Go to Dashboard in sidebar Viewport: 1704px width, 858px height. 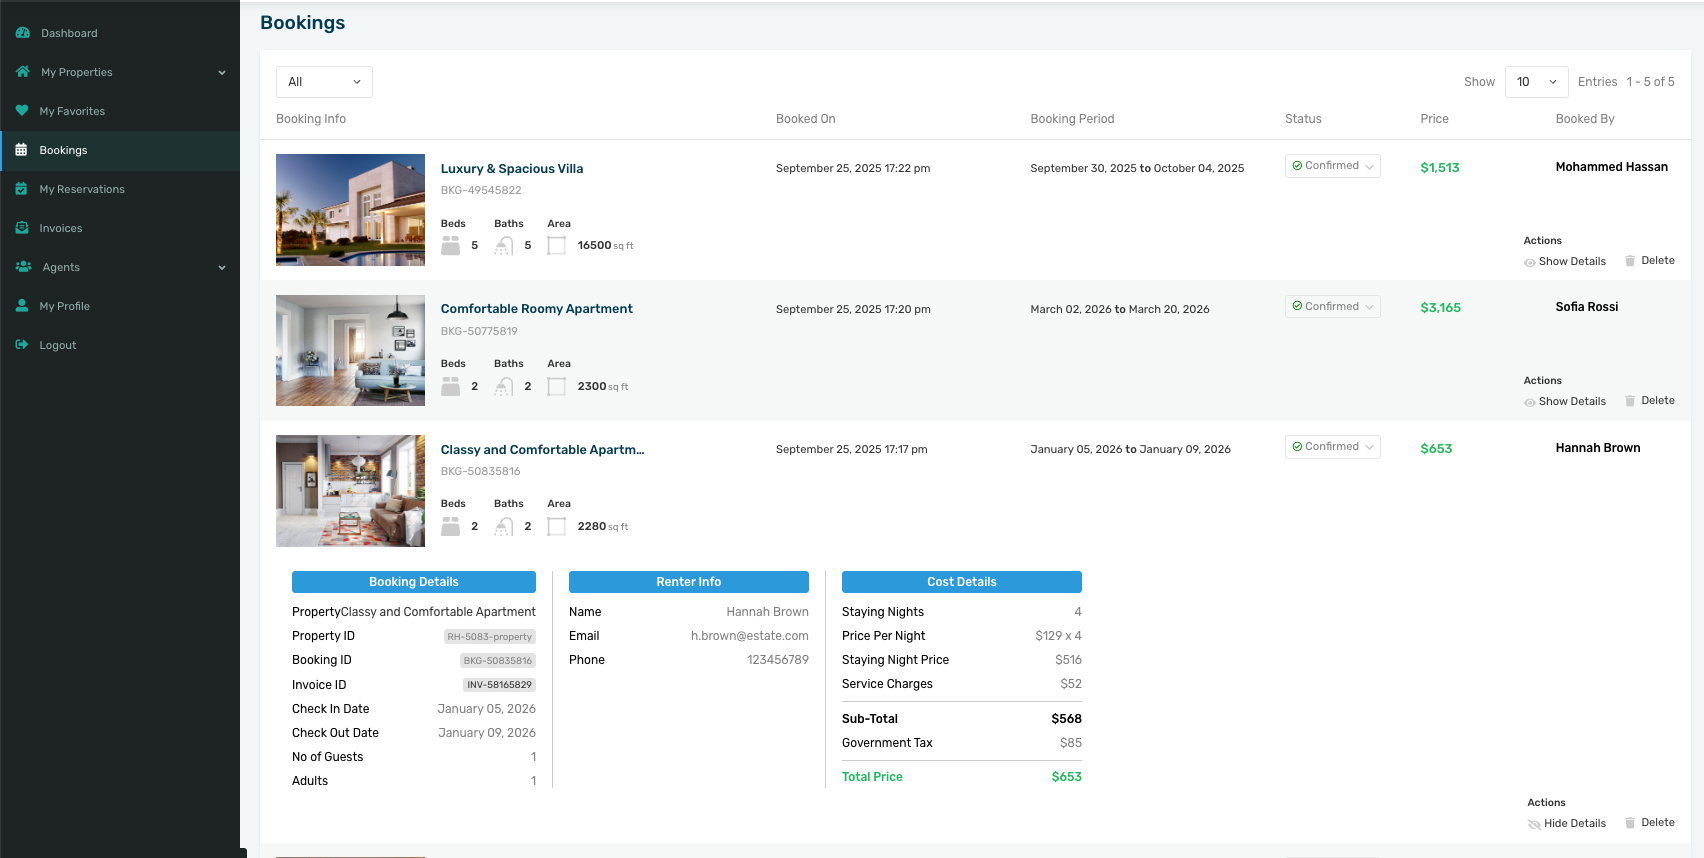[69, 33]
